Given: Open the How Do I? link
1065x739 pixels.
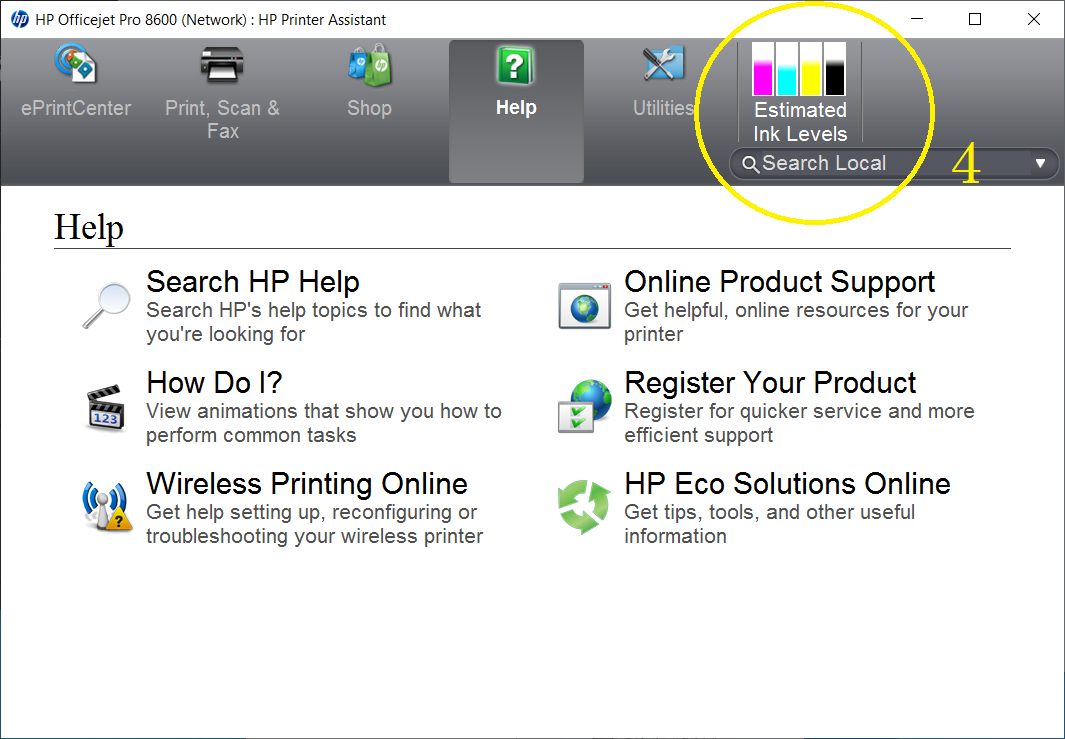Looking at the screenshot, I should click(x=215, y=382).
